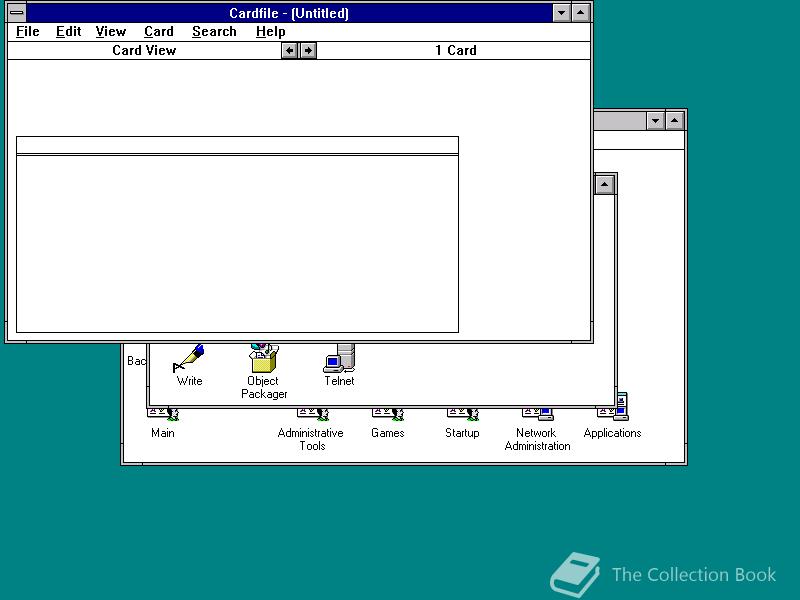
Task: Maximize the Cardfile window
Action: point(581,13)
